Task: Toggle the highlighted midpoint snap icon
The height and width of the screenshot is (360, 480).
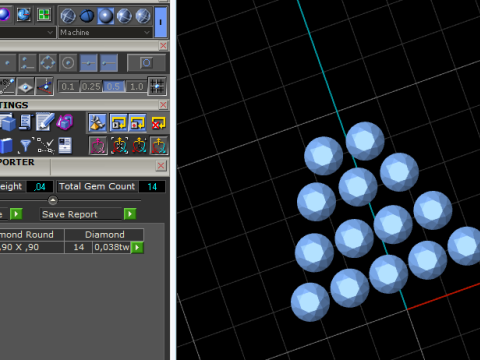Action: click(88, 63)
